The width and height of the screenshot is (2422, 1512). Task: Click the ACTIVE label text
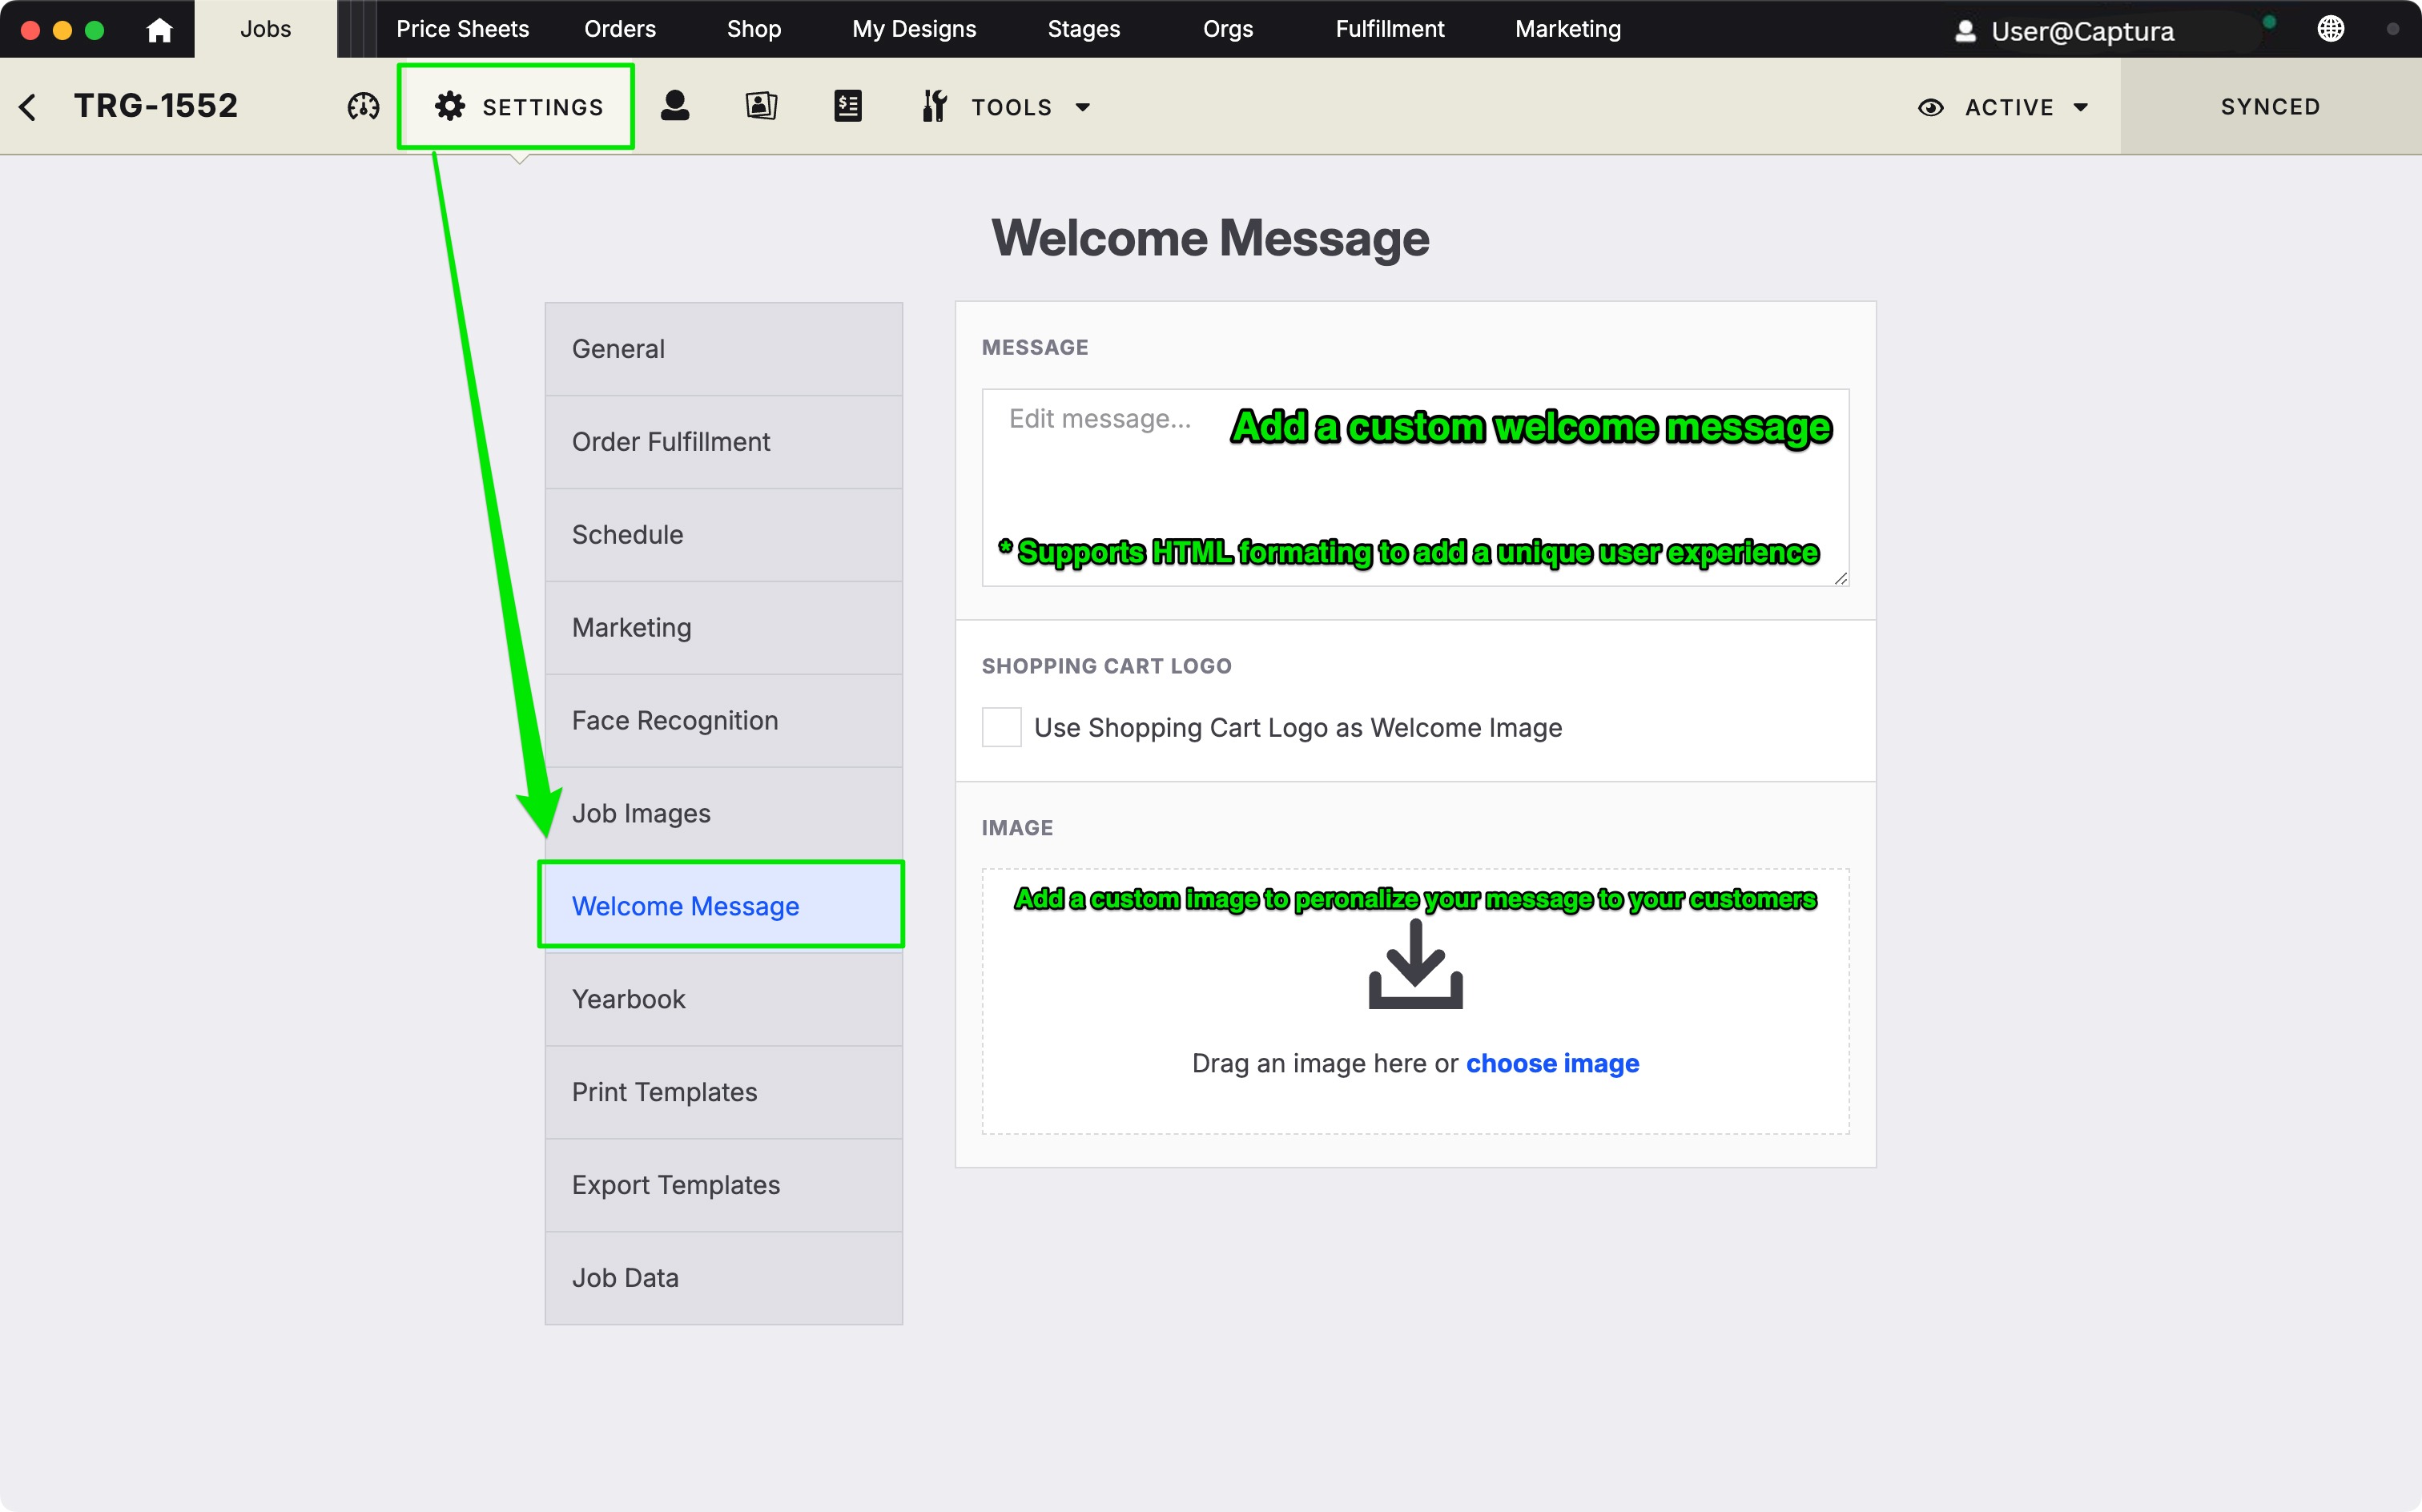tap(2009, 107)
